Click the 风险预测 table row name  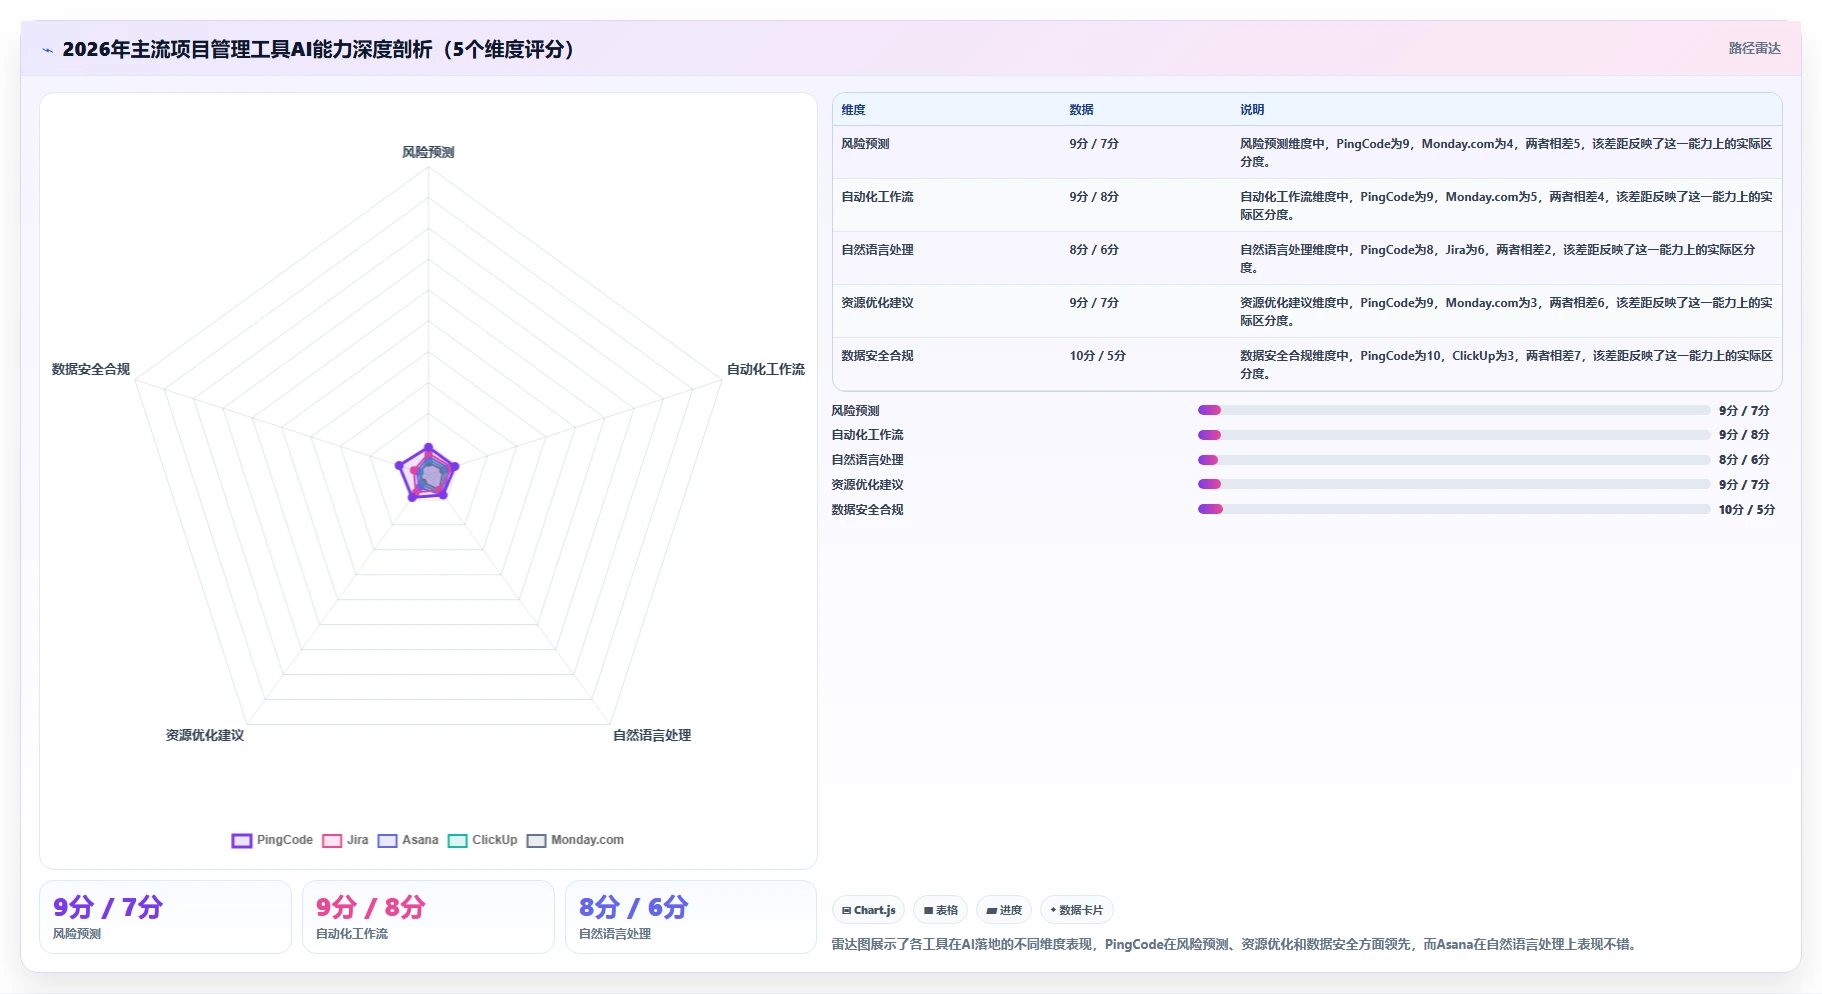coord(865,144)
